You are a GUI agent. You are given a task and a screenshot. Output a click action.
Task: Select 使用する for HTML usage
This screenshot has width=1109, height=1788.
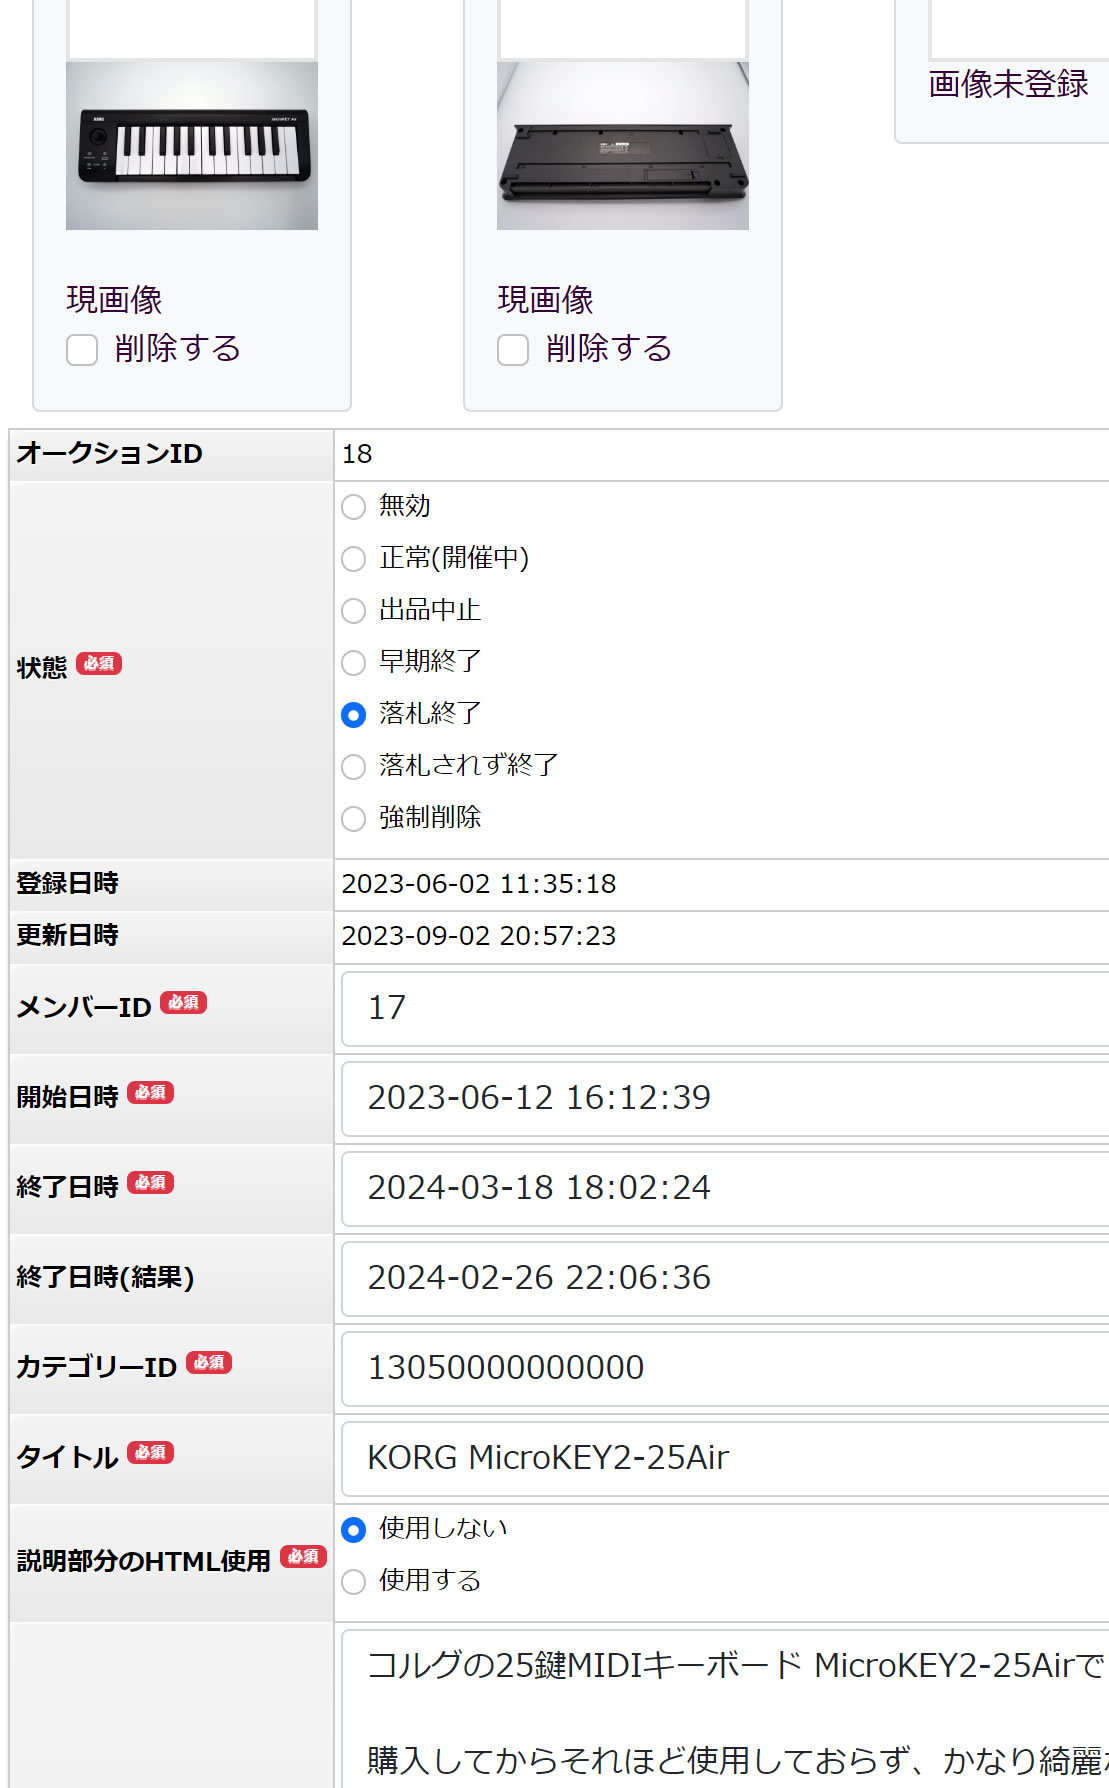(x=354, y=1582)
